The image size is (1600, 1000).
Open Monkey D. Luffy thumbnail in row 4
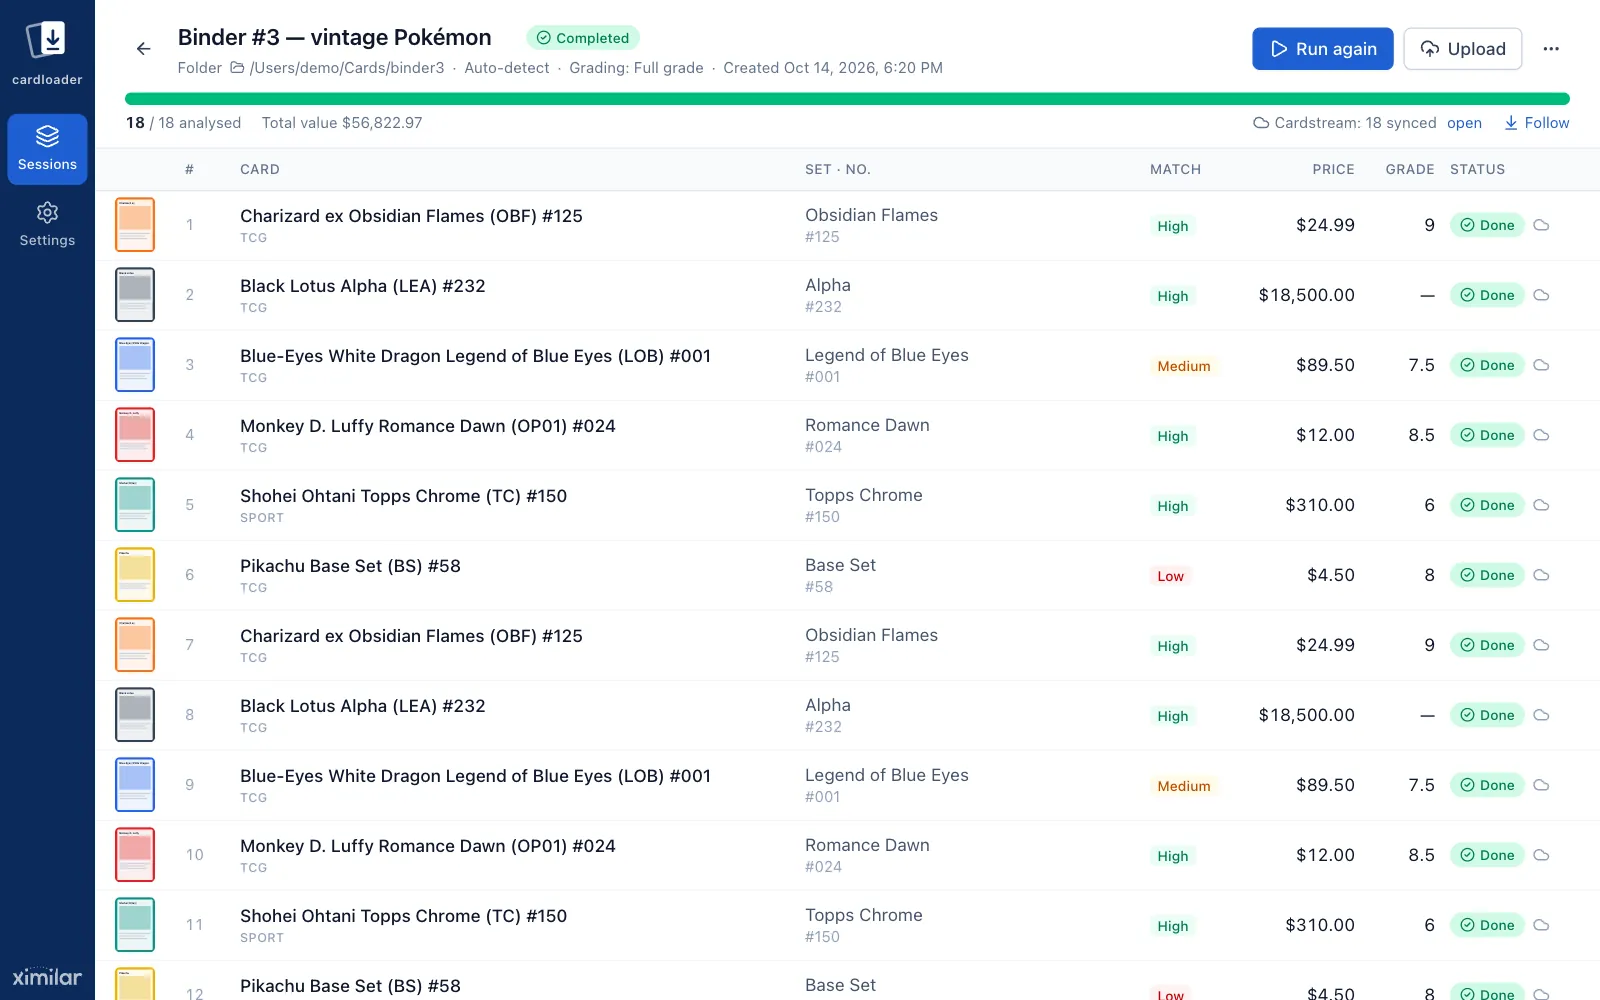135,435
